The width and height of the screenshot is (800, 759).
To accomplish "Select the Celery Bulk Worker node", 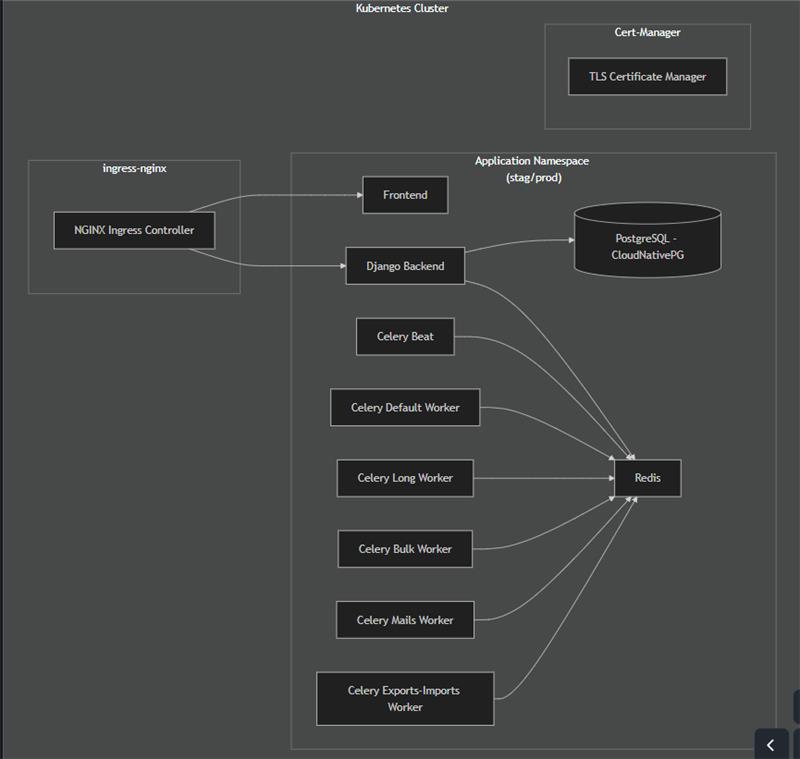I will [x=405, y=549].
